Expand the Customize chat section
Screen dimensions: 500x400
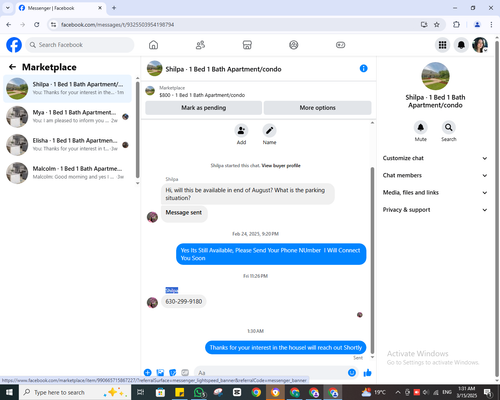pyautogui.click(x=435, y=158)
